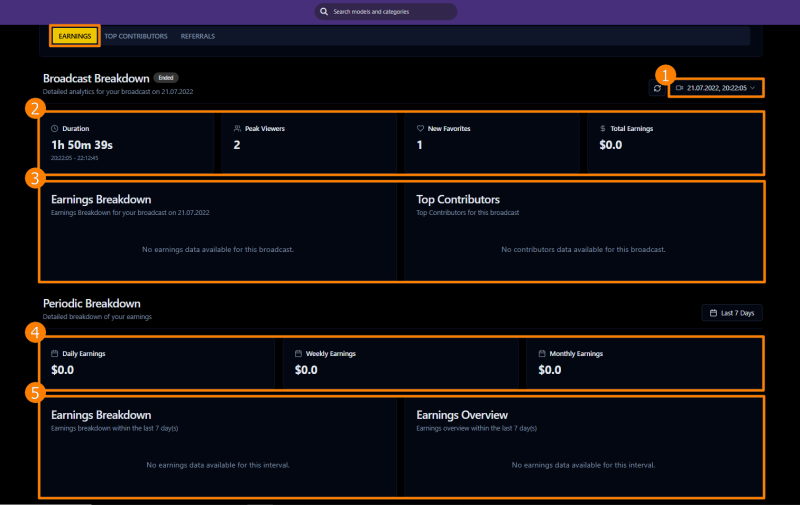Click the dollar icon beside Total Earnings

(602, 129)
